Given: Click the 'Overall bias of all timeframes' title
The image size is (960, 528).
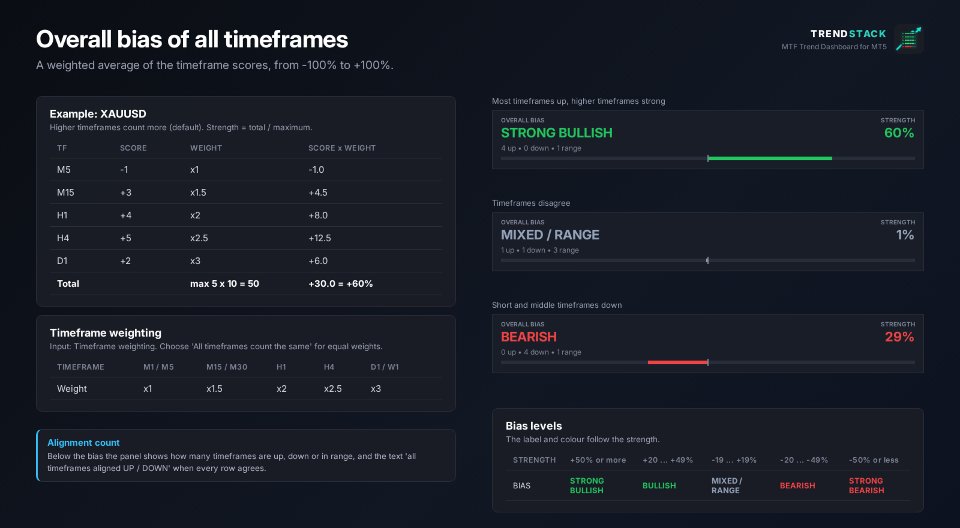Looking at the screenshot, I should [x=192, y=40].
